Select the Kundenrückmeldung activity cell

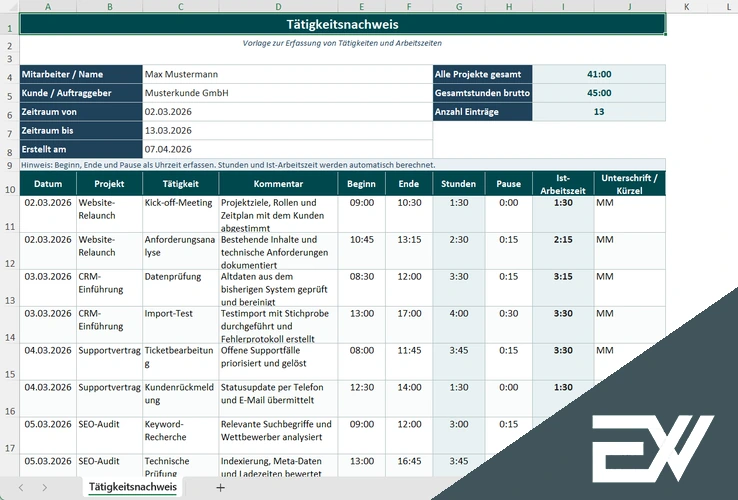click(181, 399)
